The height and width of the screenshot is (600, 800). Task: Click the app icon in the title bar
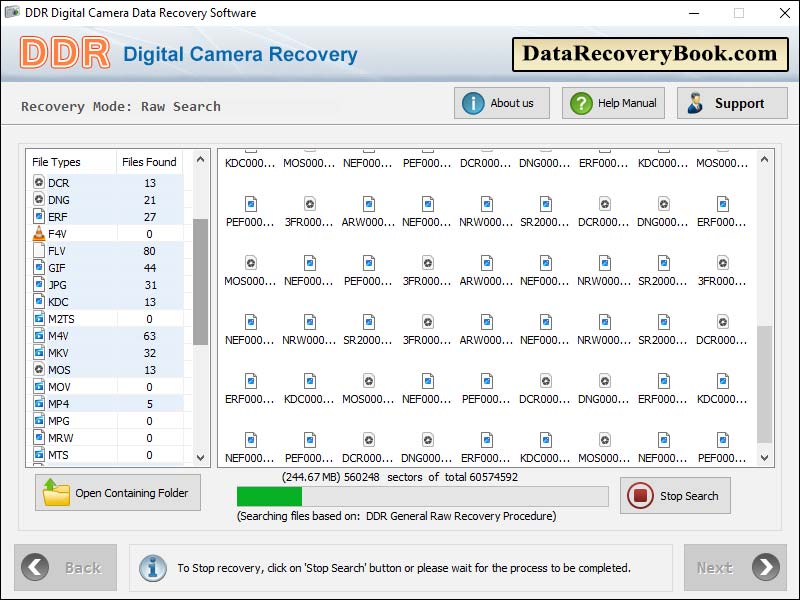[12, 12]
